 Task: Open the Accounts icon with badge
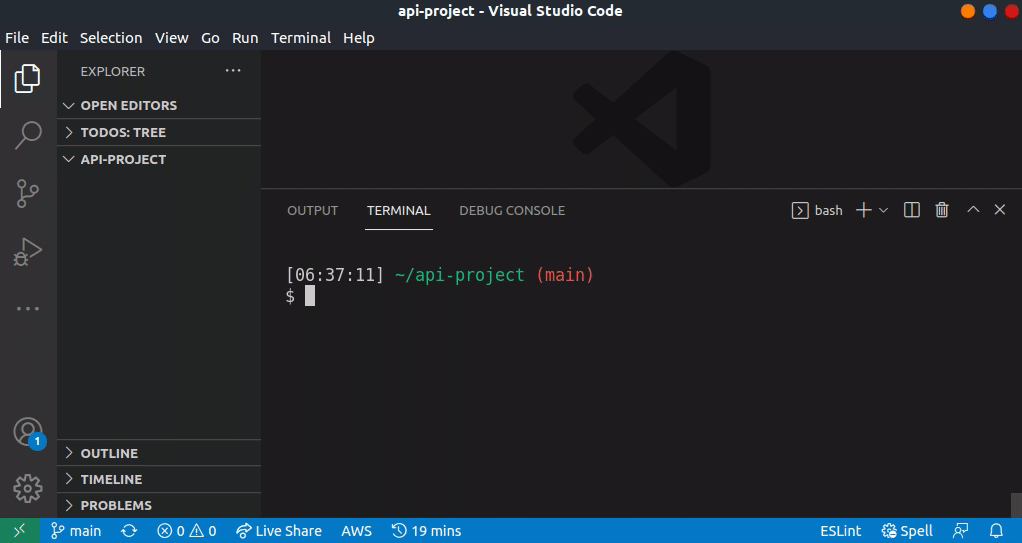[29, 433]
